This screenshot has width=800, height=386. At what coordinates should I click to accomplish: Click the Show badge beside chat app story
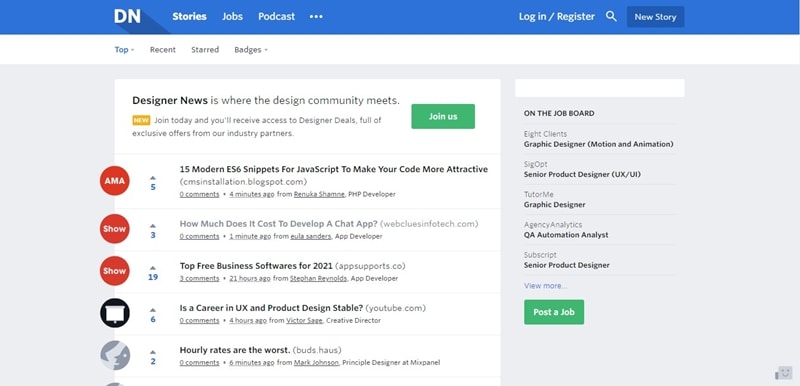(x=115, y=228)
